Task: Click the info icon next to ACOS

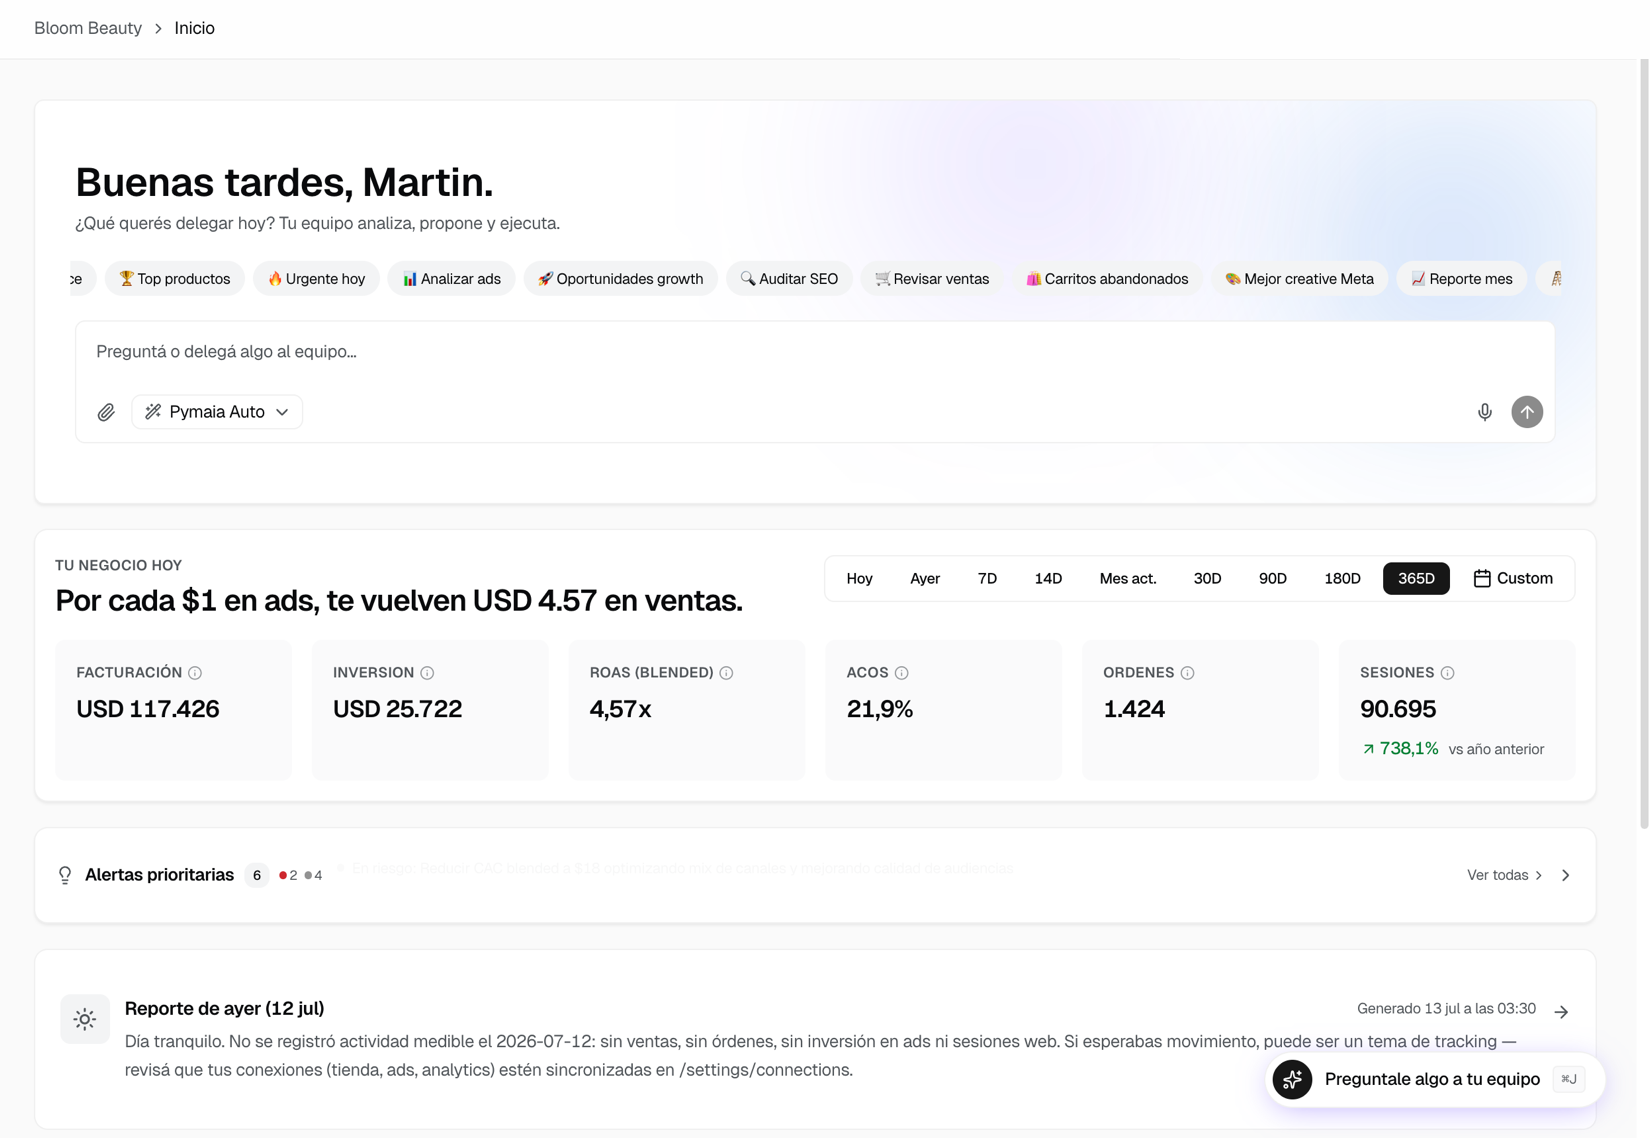Action: [x=902, y=673]
